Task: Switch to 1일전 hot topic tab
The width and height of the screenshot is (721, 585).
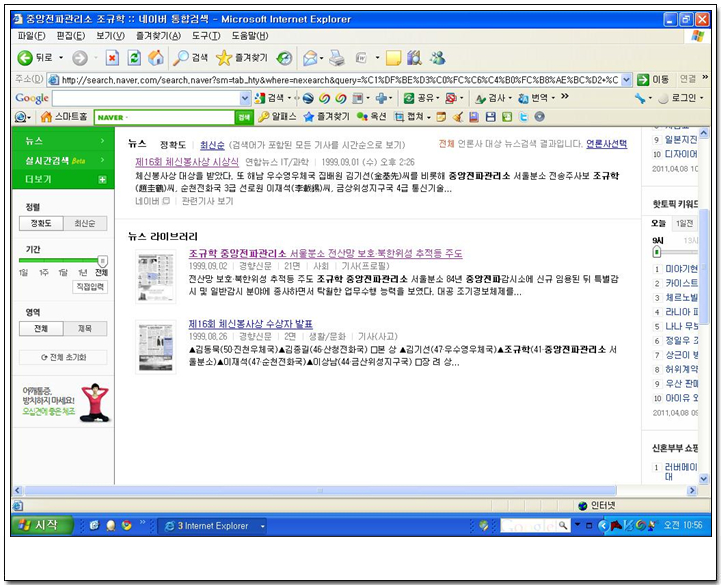Action: click(x=684, y=224)
